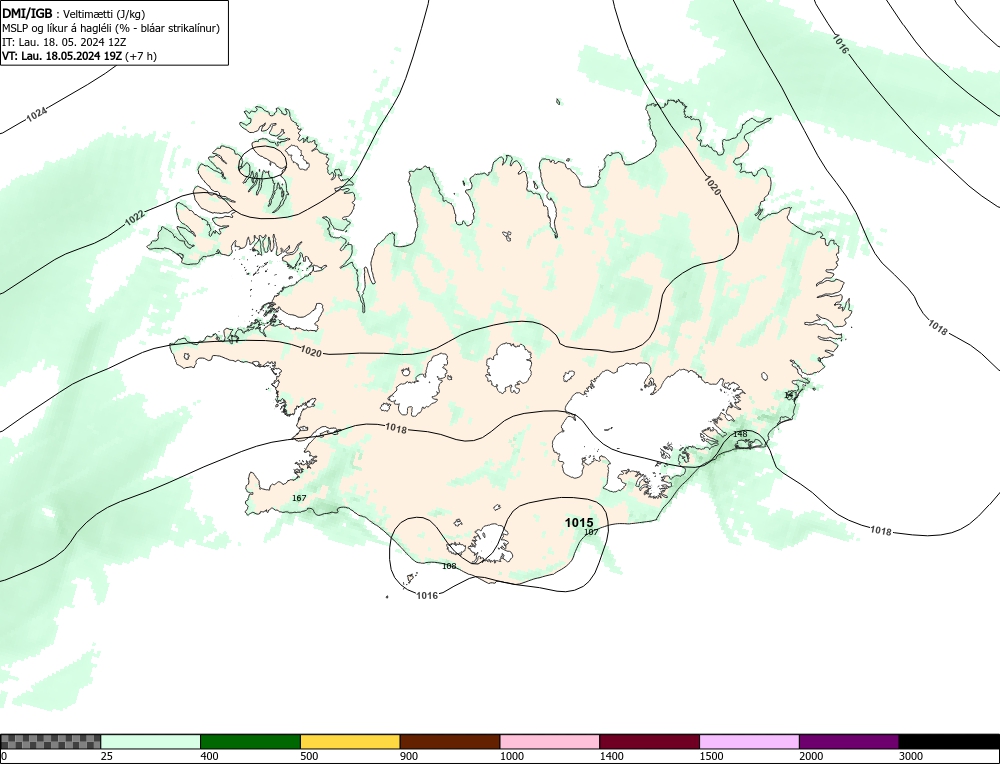Click the 1020 isobar label over northeast Iceland
1000x764 pixels.
712,185
